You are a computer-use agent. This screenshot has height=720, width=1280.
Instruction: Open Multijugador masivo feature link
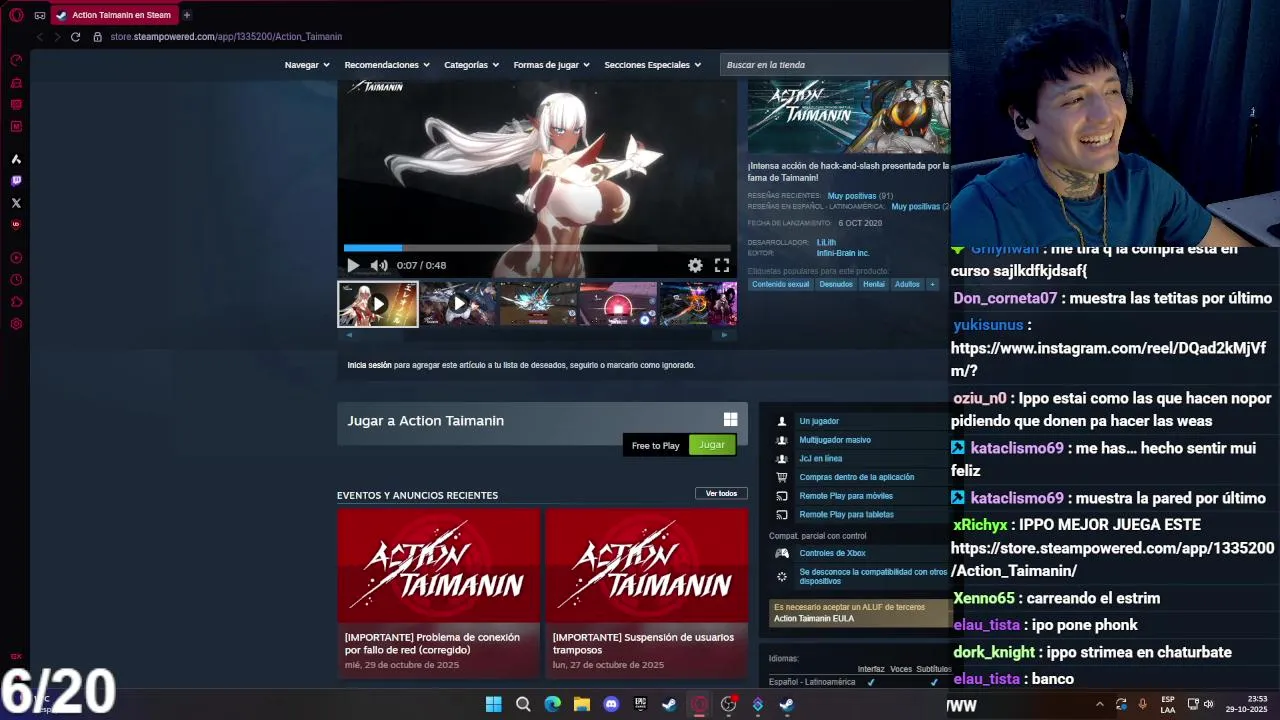tap(835, 440)
